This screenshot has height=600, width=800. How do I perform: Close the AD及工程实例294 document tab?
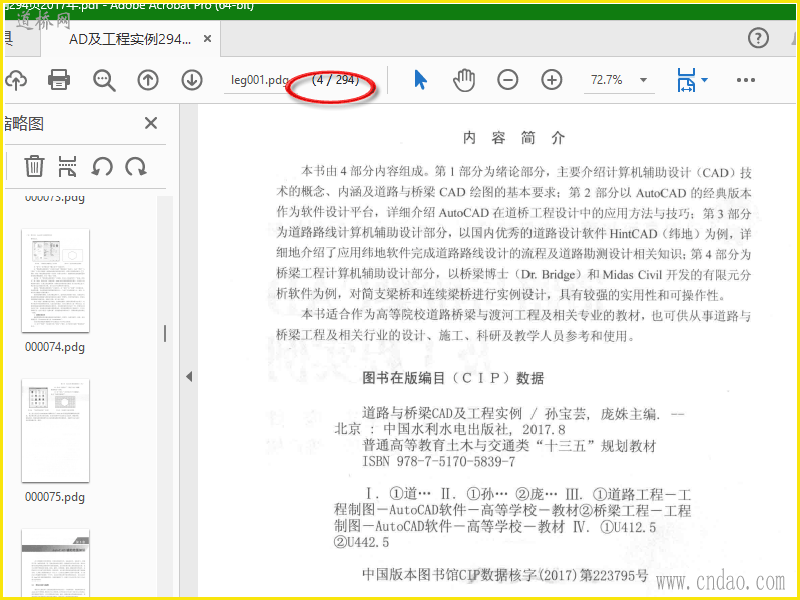(207, 39)
